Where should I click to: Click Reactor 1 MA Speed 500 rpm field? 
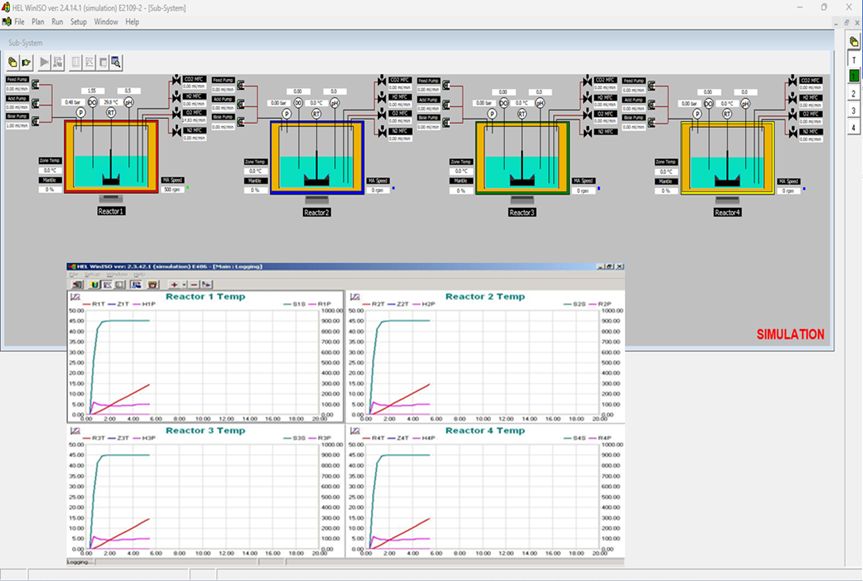[x=171, y=188]
